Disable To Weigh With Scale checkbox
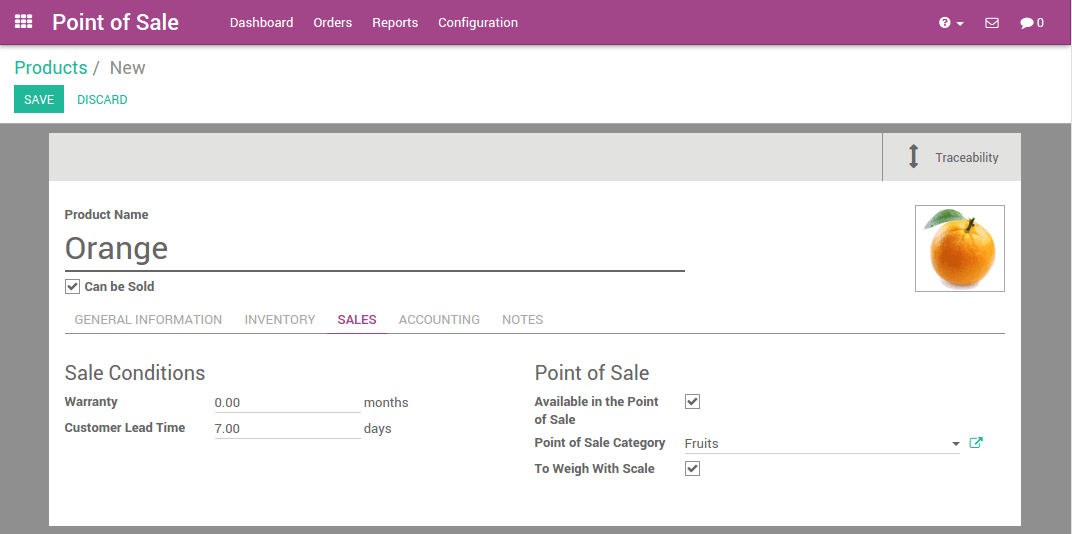The image size is (1072, 534). tap(692, 469)
